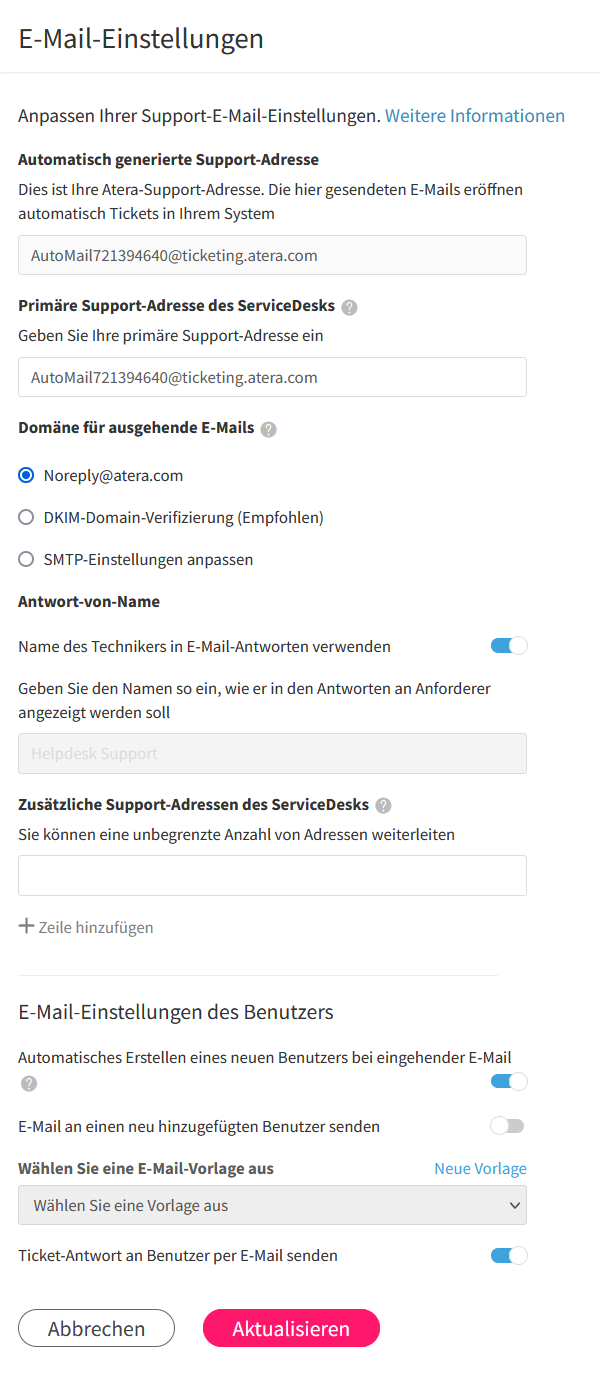Toggle Automatisches Erstellen eines neuen Benutzers switch
The image size is (600, 1383).
click(509, 1081)
